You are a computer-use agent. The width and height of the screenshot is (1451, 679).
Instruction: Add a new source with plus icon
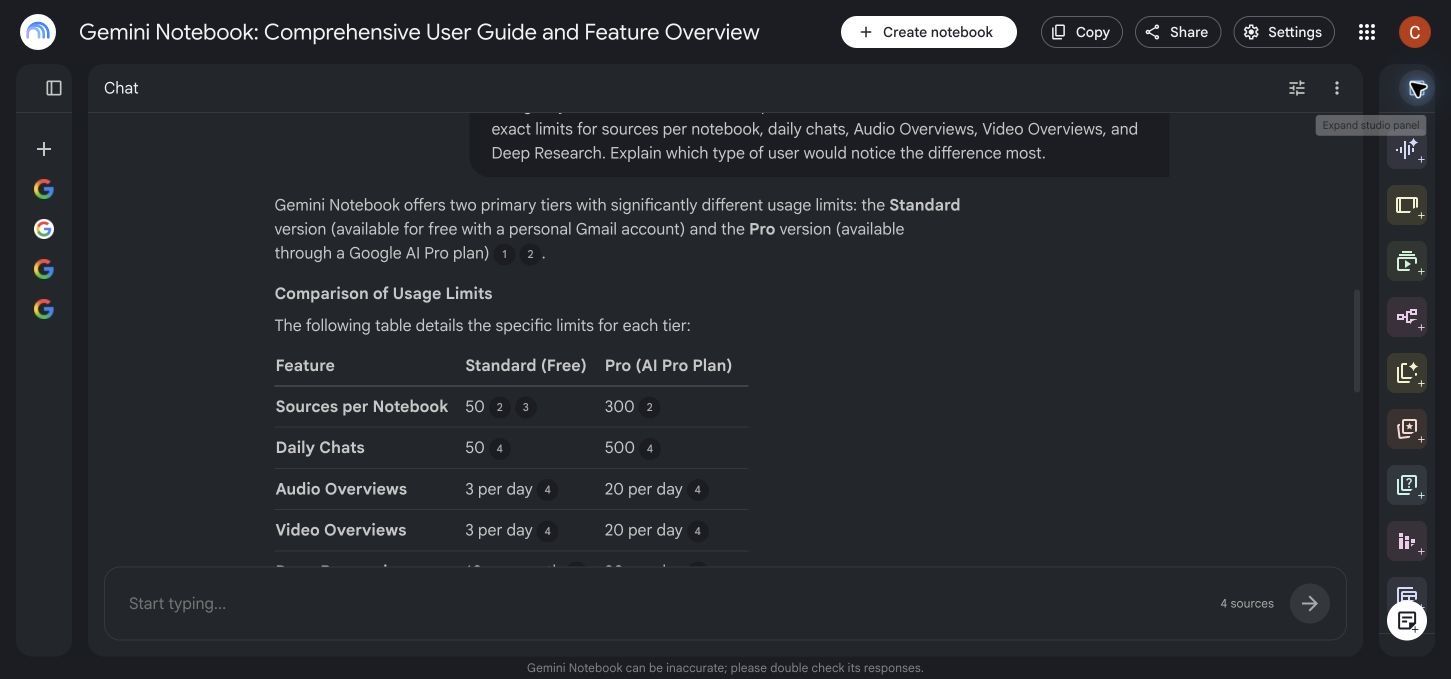(x=44, y=149)
